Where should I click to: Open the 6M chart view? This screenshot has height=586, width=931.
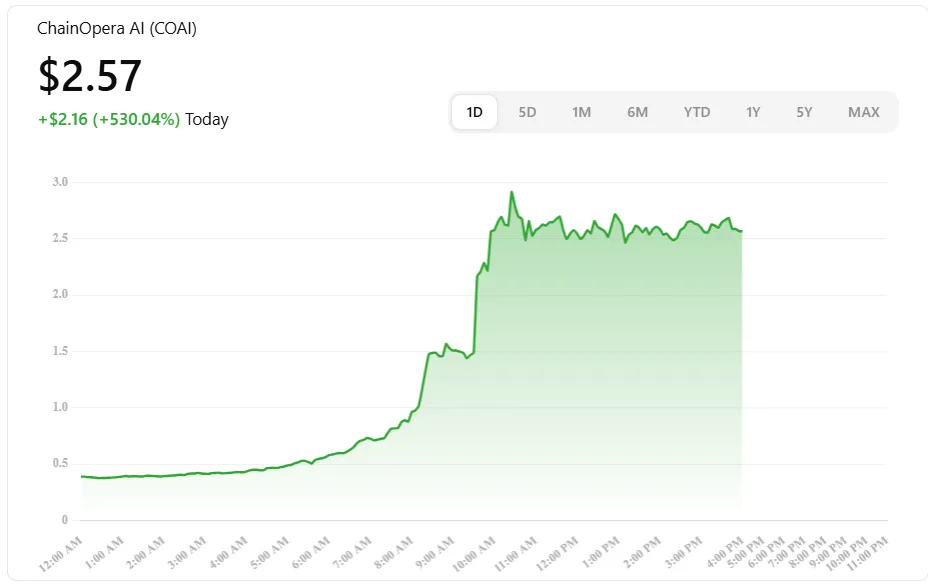(x=638, y=112)
